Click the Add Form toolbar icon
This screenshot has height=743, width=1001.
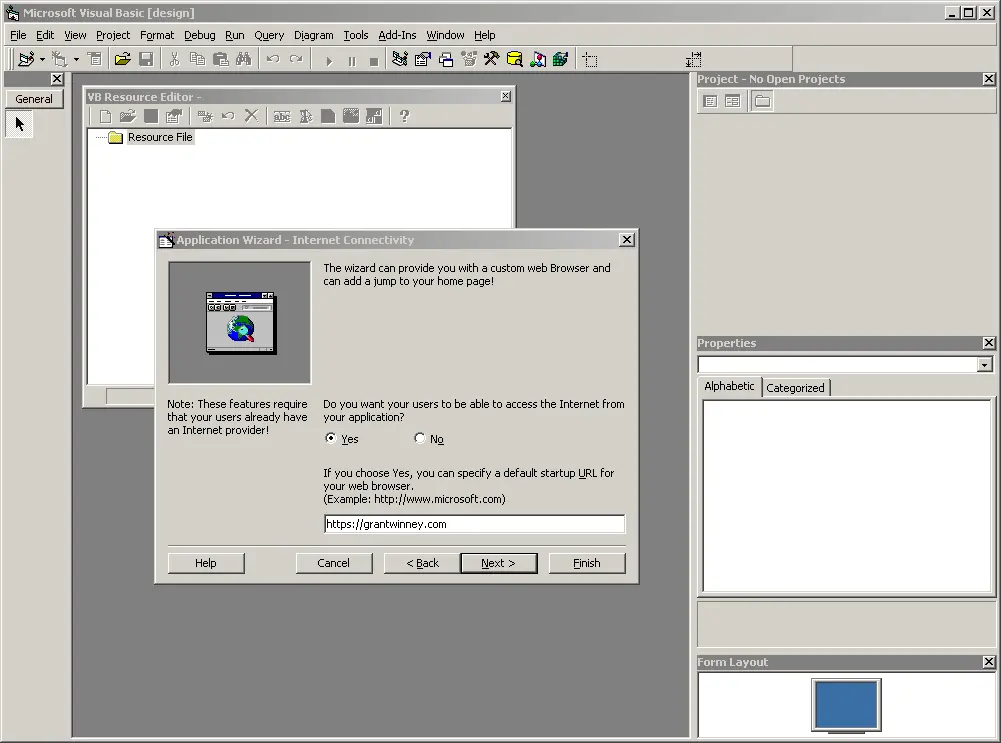[59, 59]
